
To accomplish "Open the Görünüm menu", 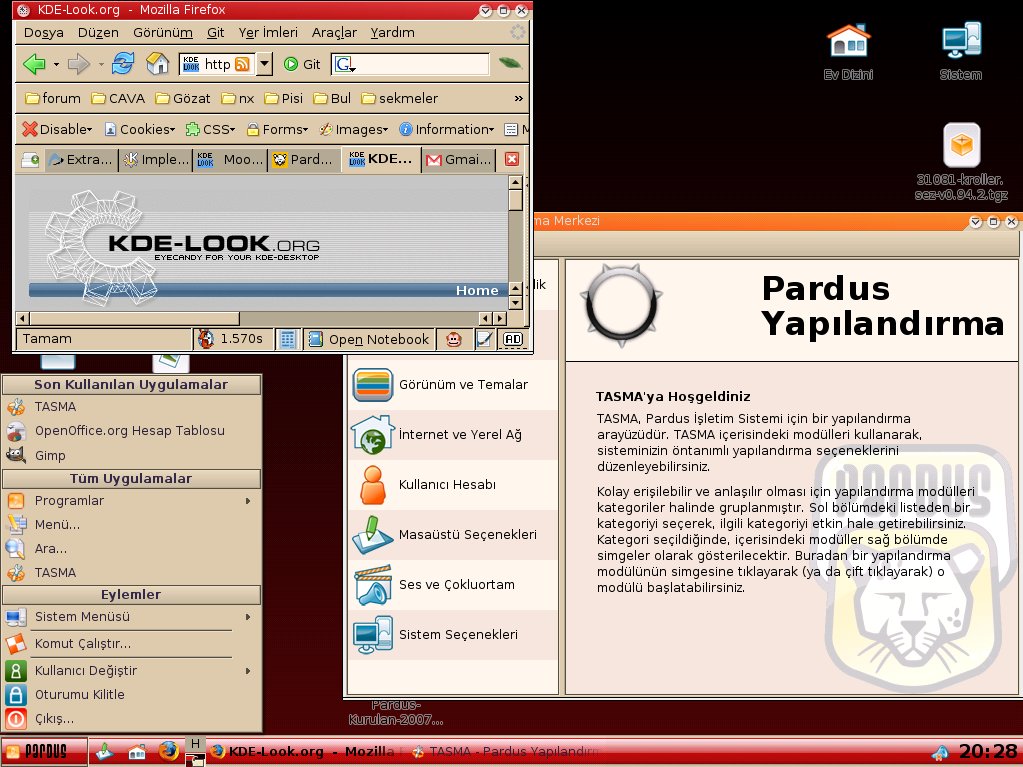I will pos(162,33).
